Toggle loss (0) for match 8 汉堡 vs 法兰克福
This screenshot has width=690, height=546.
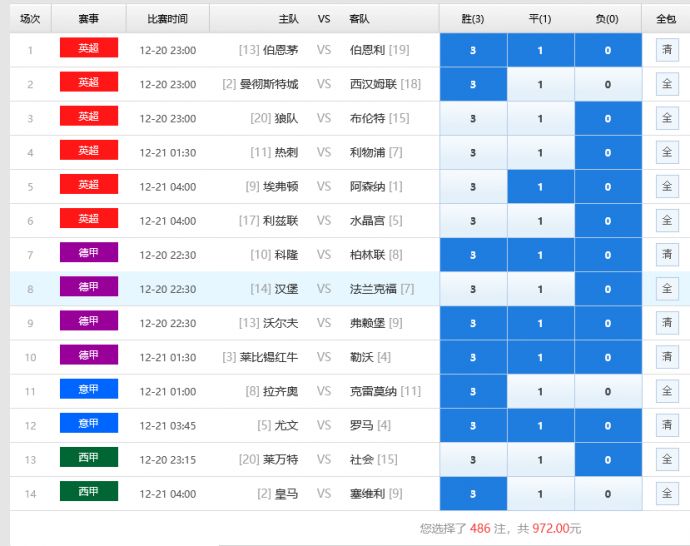pos(607,289)
